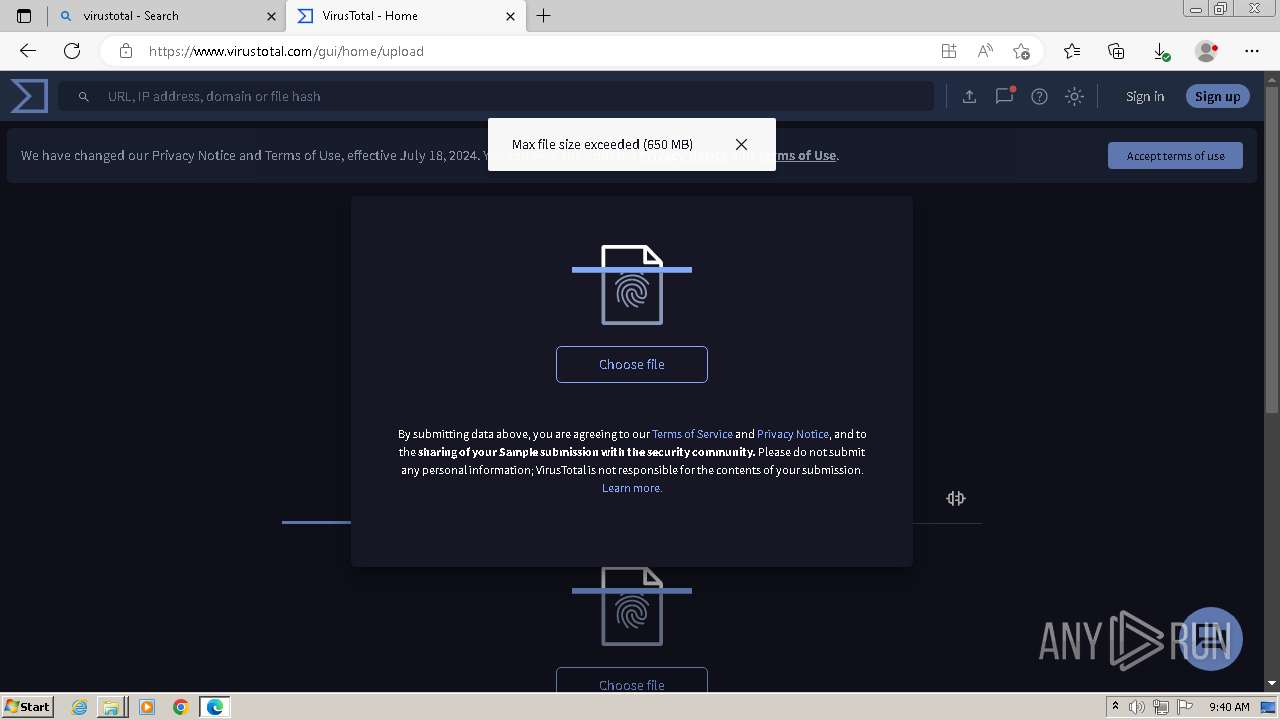Launch Internet Explorer from taskbar
The height and width of the screenshot is (720, 1280).
(80, 707)
